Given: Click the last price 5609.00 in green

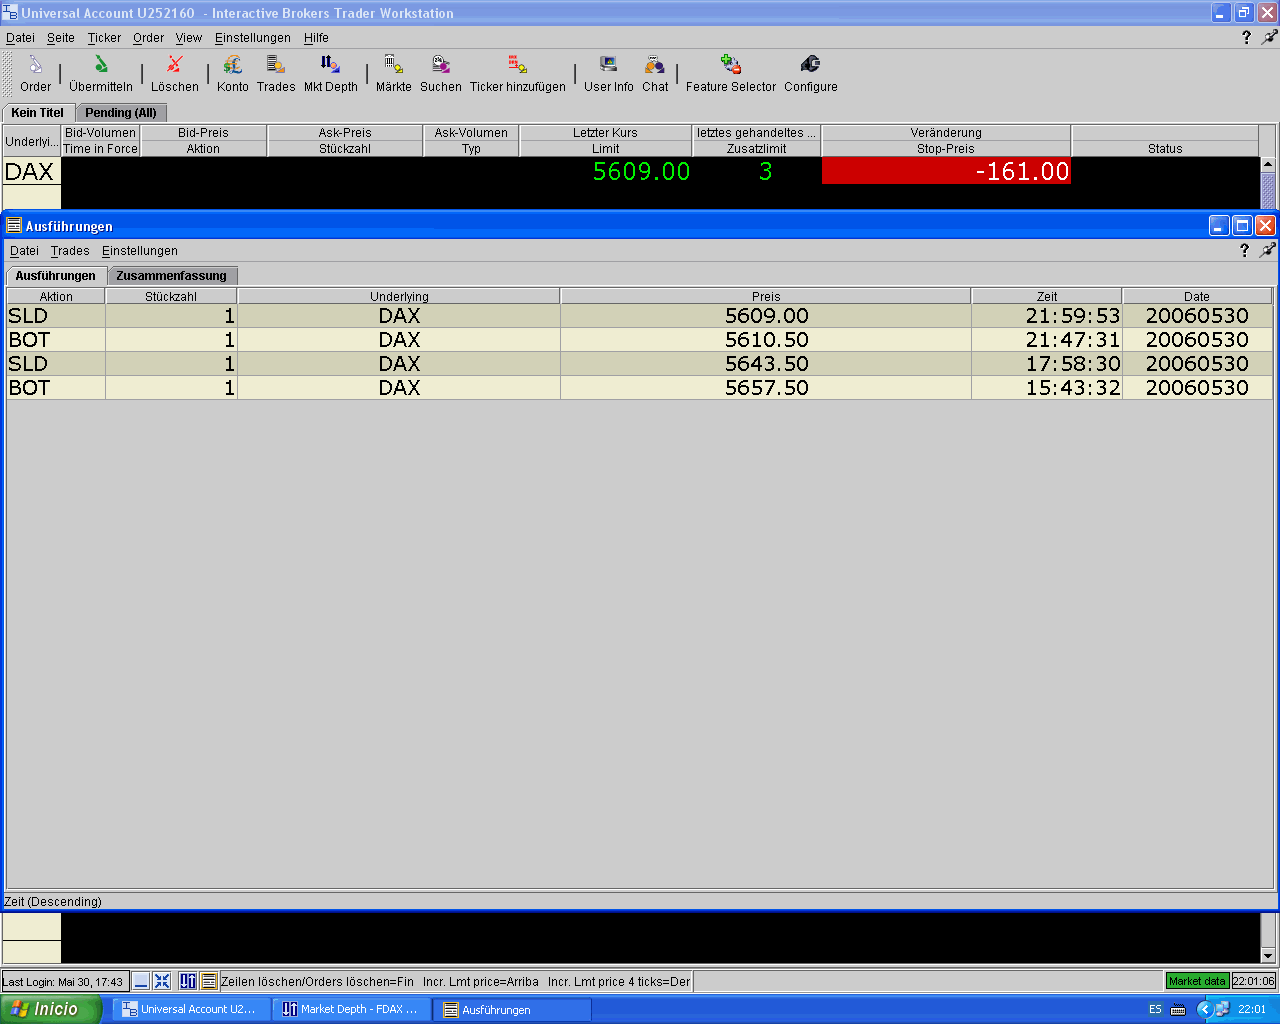Looking at the screenshot, I should 641,171.
